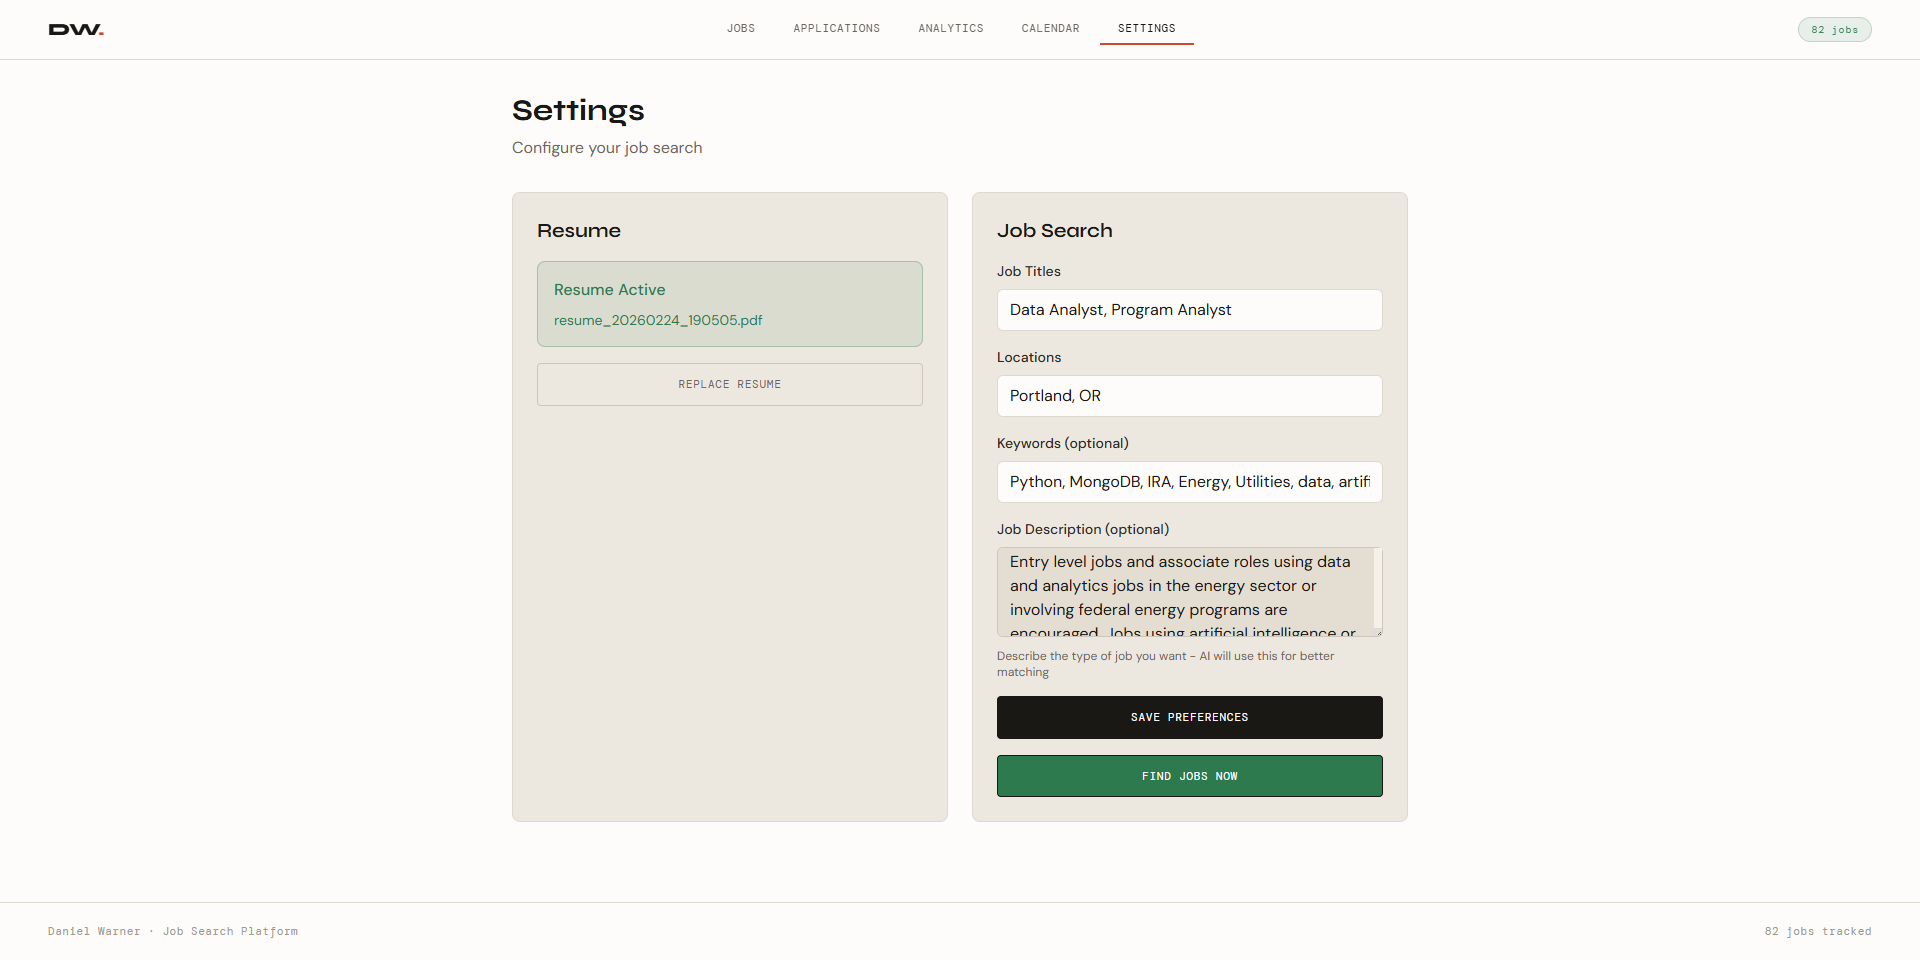Click the 'Keywords (optional)' label

(x=1063, y=443)
